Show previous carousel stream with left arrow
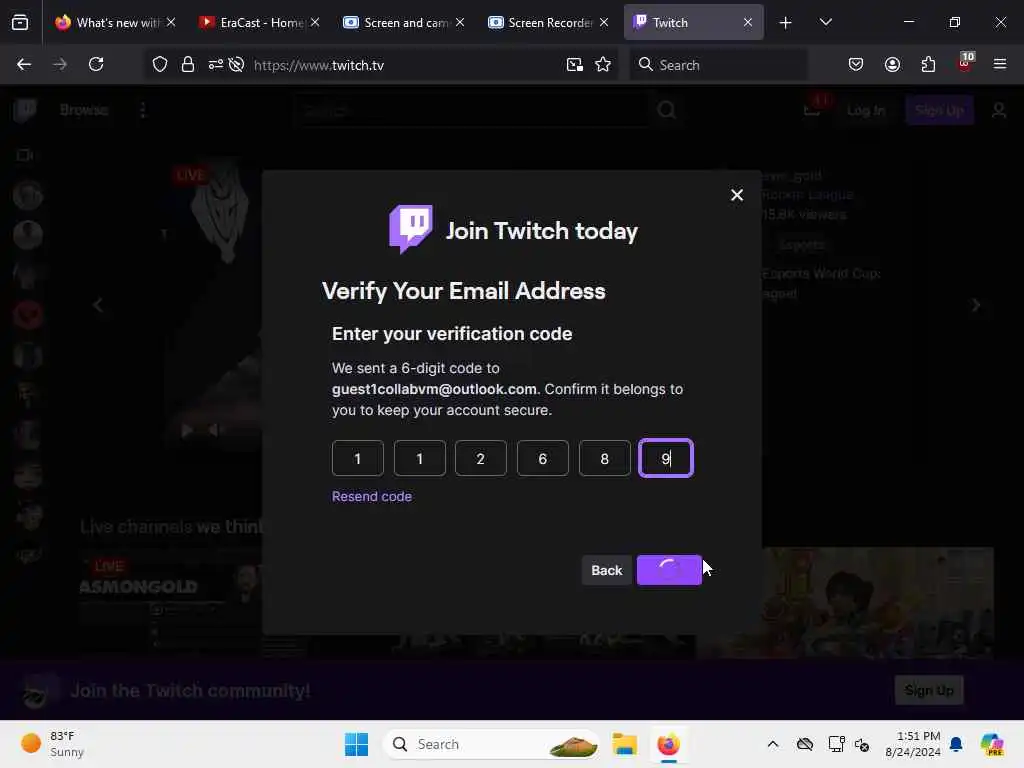Image resolution: width=1024 pixels, height=768 pixels. pos(98,305)
